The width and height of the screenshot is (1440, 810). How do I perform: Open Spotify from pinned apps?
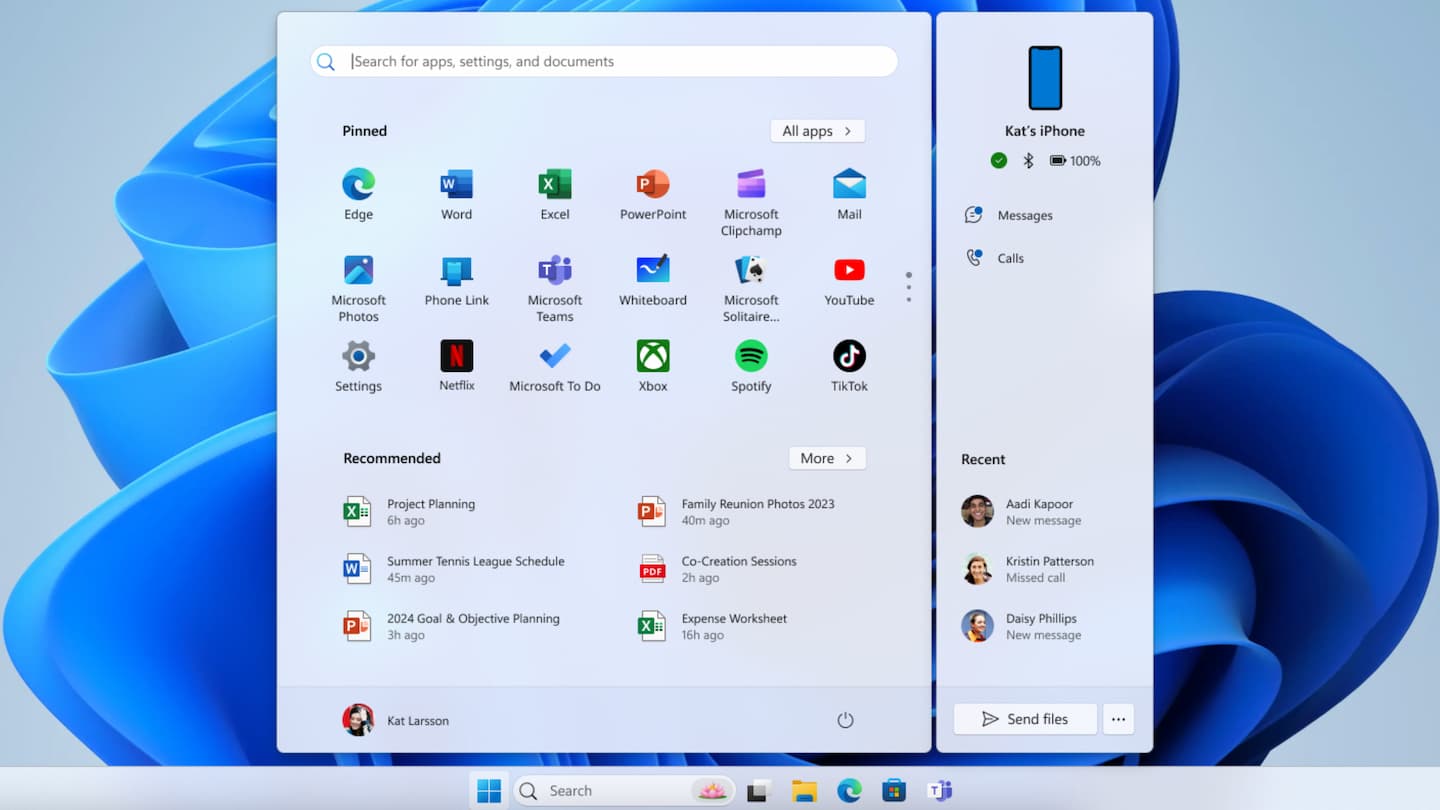pos(751,357)
